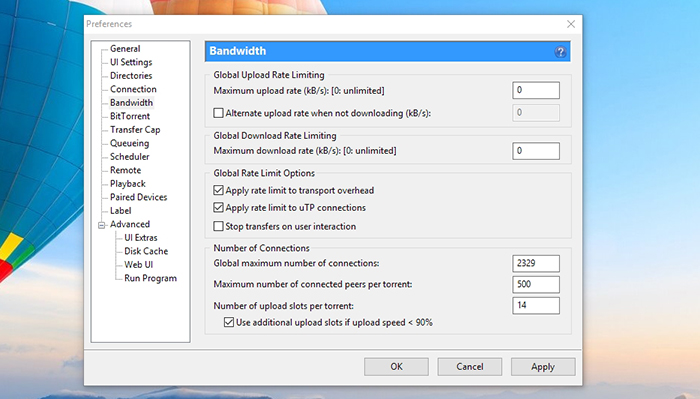Open Transfer Cap settings

click(x=135, y=129)
